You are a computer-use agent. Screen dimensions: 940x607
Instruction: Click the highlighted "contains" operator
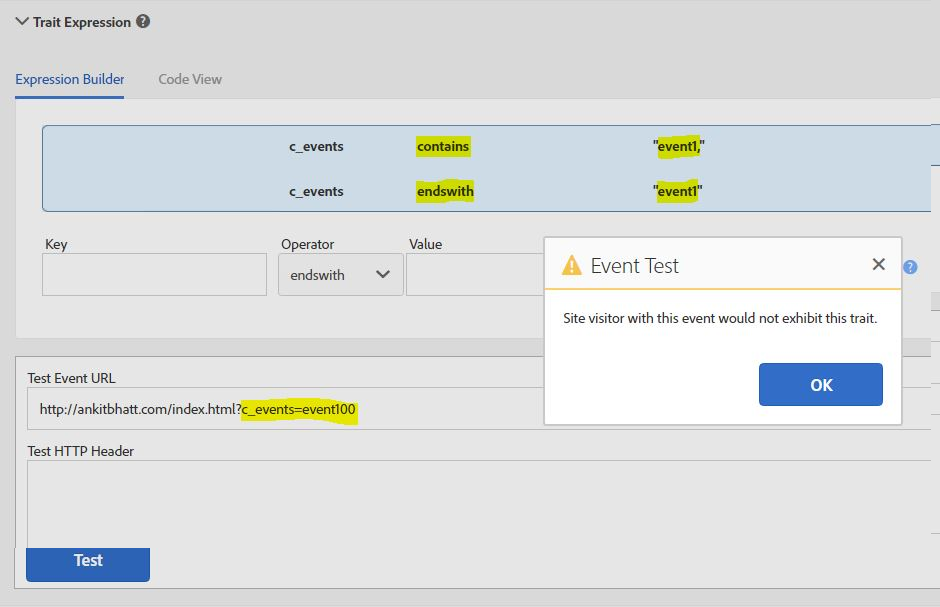pos(443,146)
